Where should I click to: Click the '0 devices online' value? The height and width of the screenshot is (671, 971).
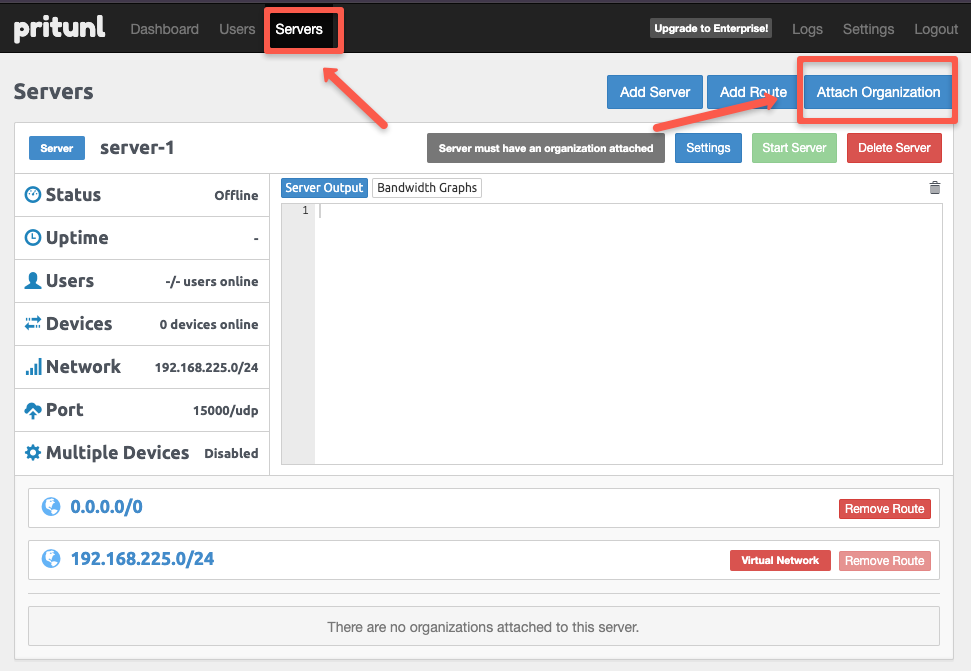tap(209, 324)
